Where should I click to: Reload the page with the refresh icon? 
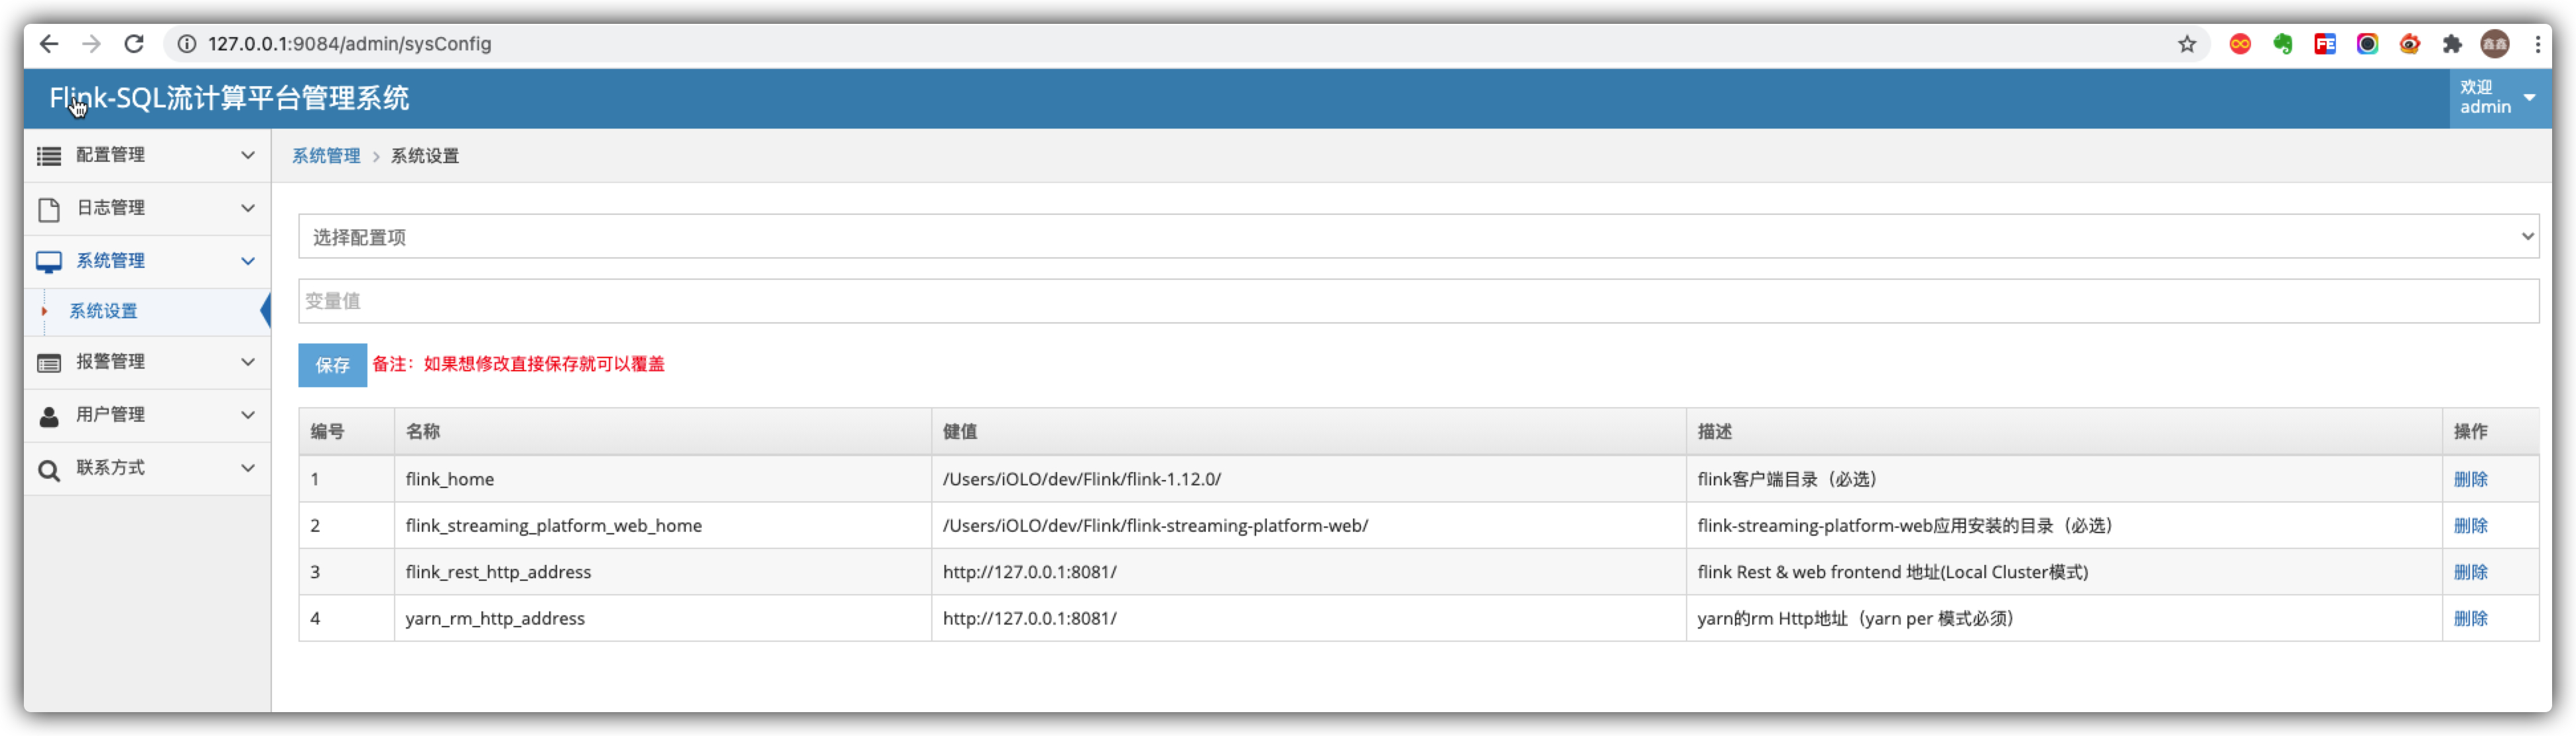click(x=135, y=44)
